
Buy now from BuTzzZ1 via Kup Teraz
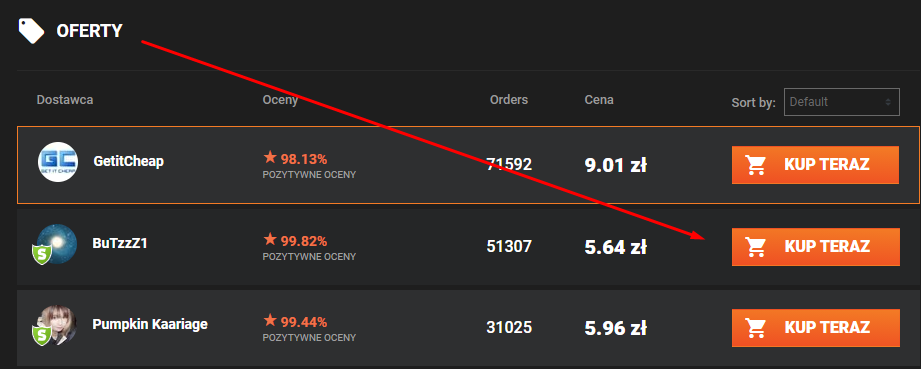[815, 247]
